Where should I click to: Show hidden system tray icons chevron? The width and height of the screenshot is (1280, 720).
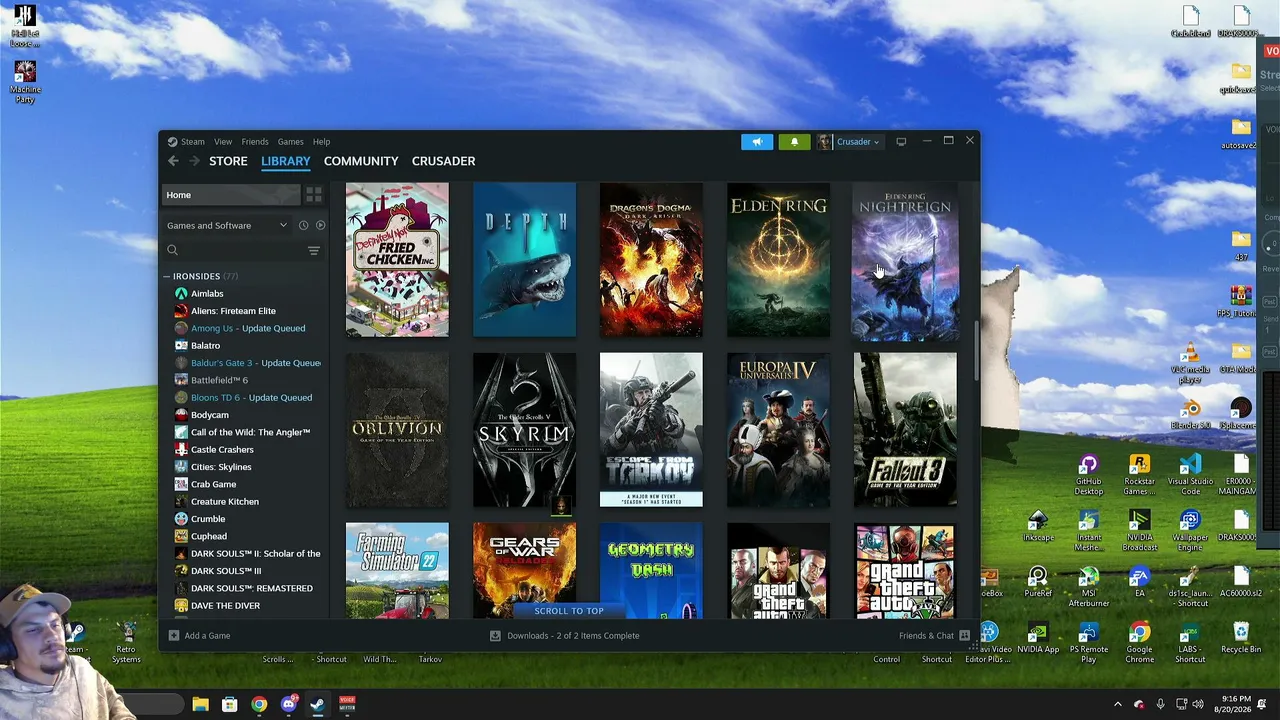(1118, 704)
